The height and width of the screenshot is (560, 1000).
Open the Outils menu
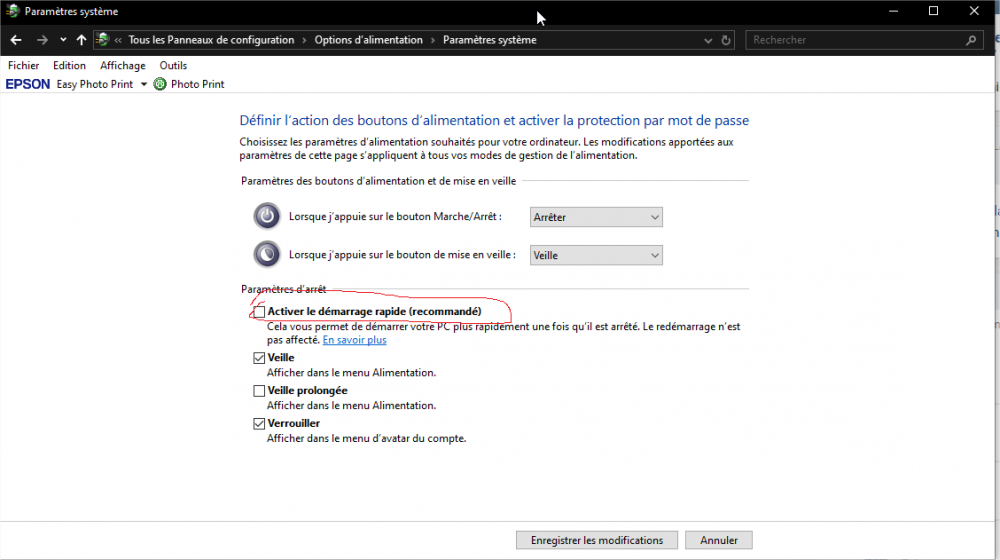point(173,65)
